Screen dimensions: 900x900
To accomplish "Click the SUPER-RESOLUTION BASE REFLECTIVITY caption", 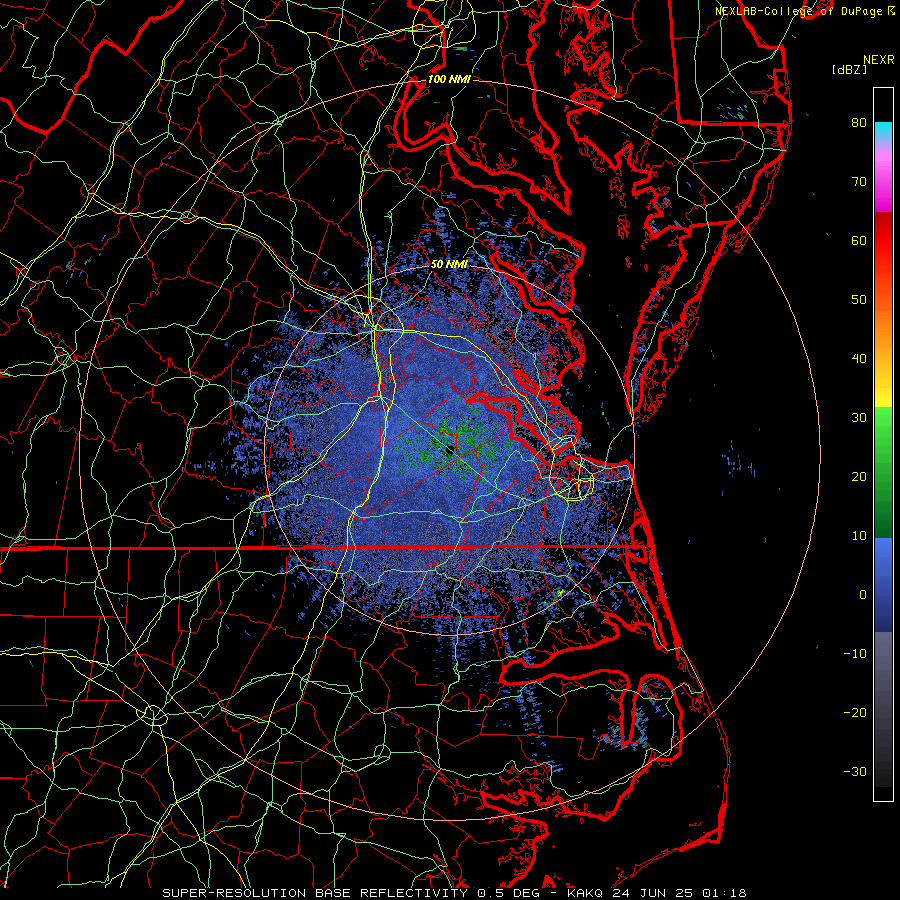I will (x=315, y=893).
